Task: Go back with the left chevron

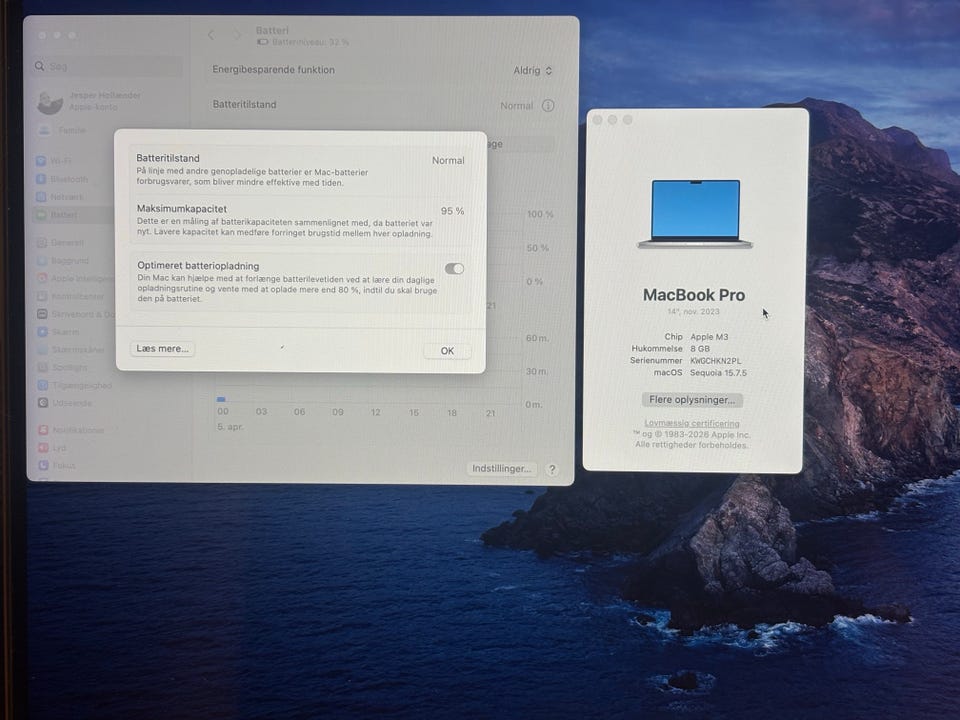Action: click(x=211, y=36)
